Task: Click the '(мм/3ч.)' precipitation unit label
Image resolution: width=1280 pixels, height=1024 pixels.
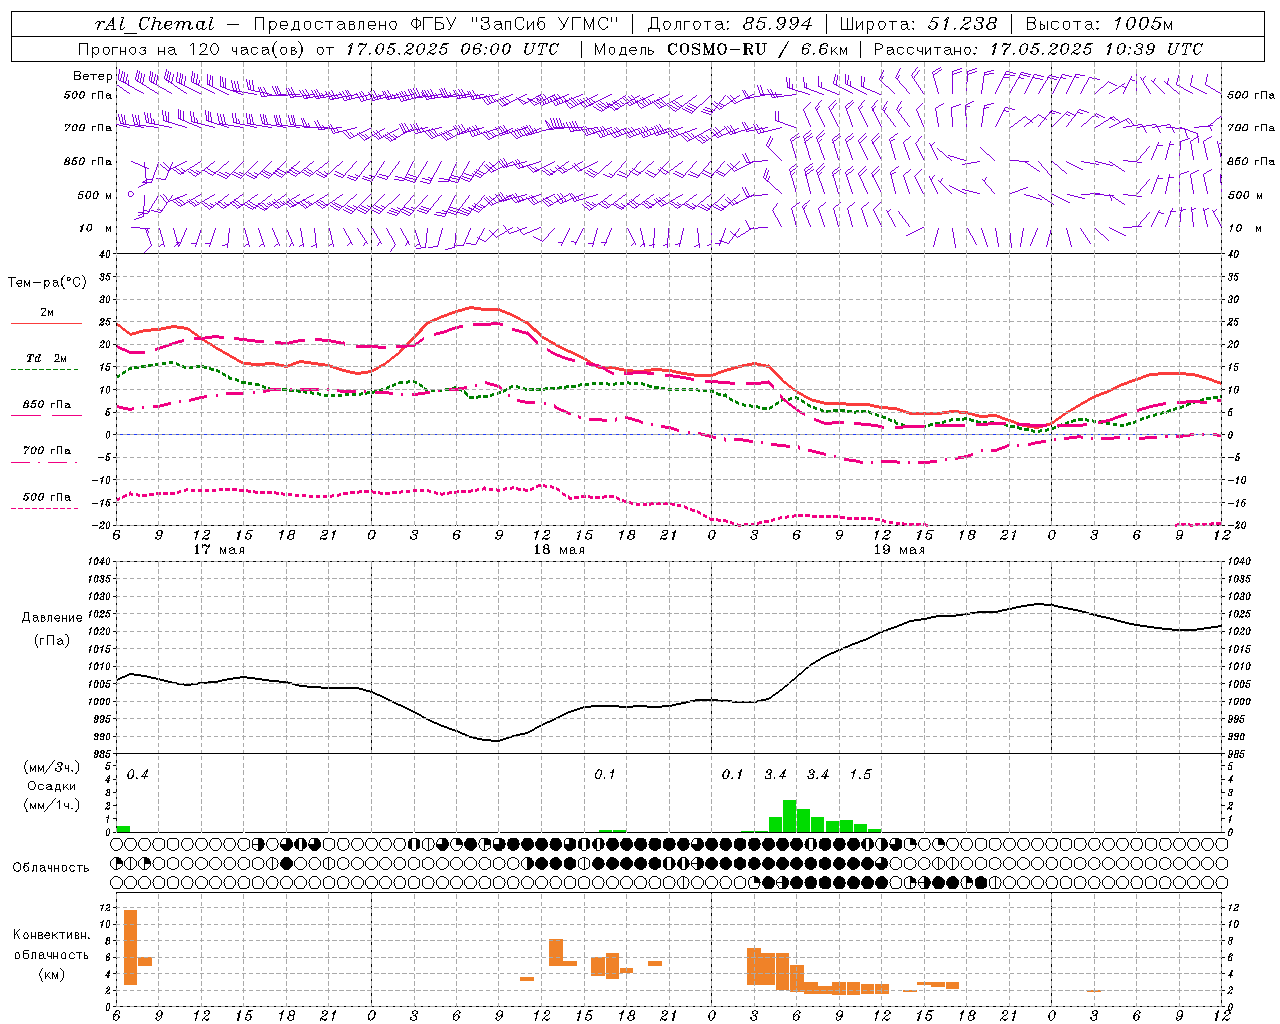Action: click(x=52, y=767)
